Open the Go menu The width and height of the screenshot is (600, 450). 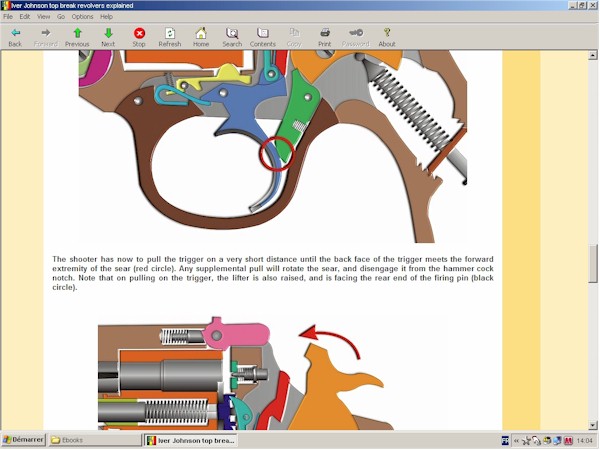pos(61,16)
